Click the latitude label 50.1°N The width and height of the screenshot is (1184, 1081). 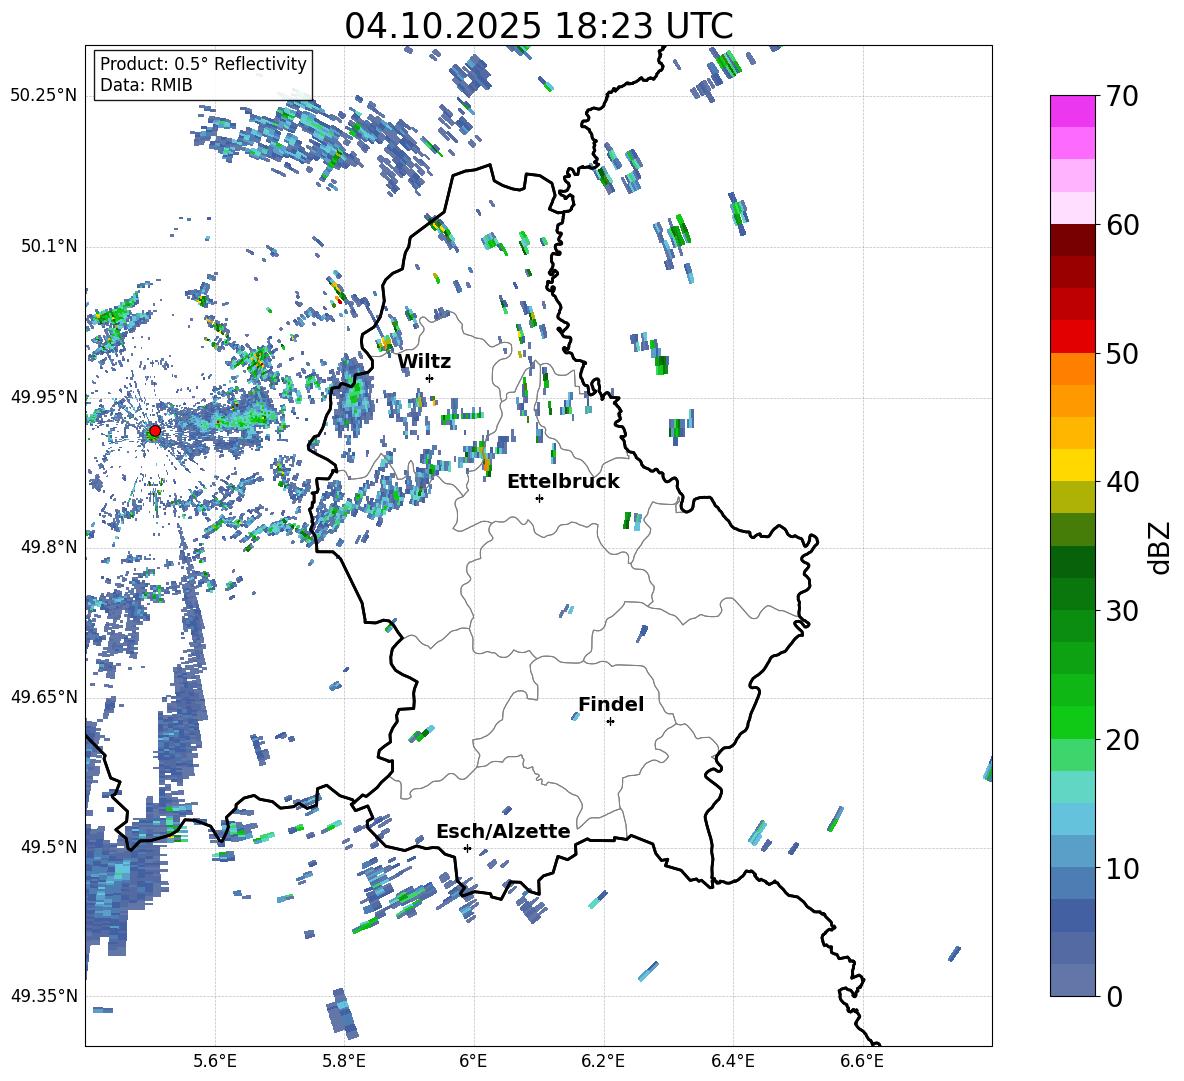pos(48,247)
